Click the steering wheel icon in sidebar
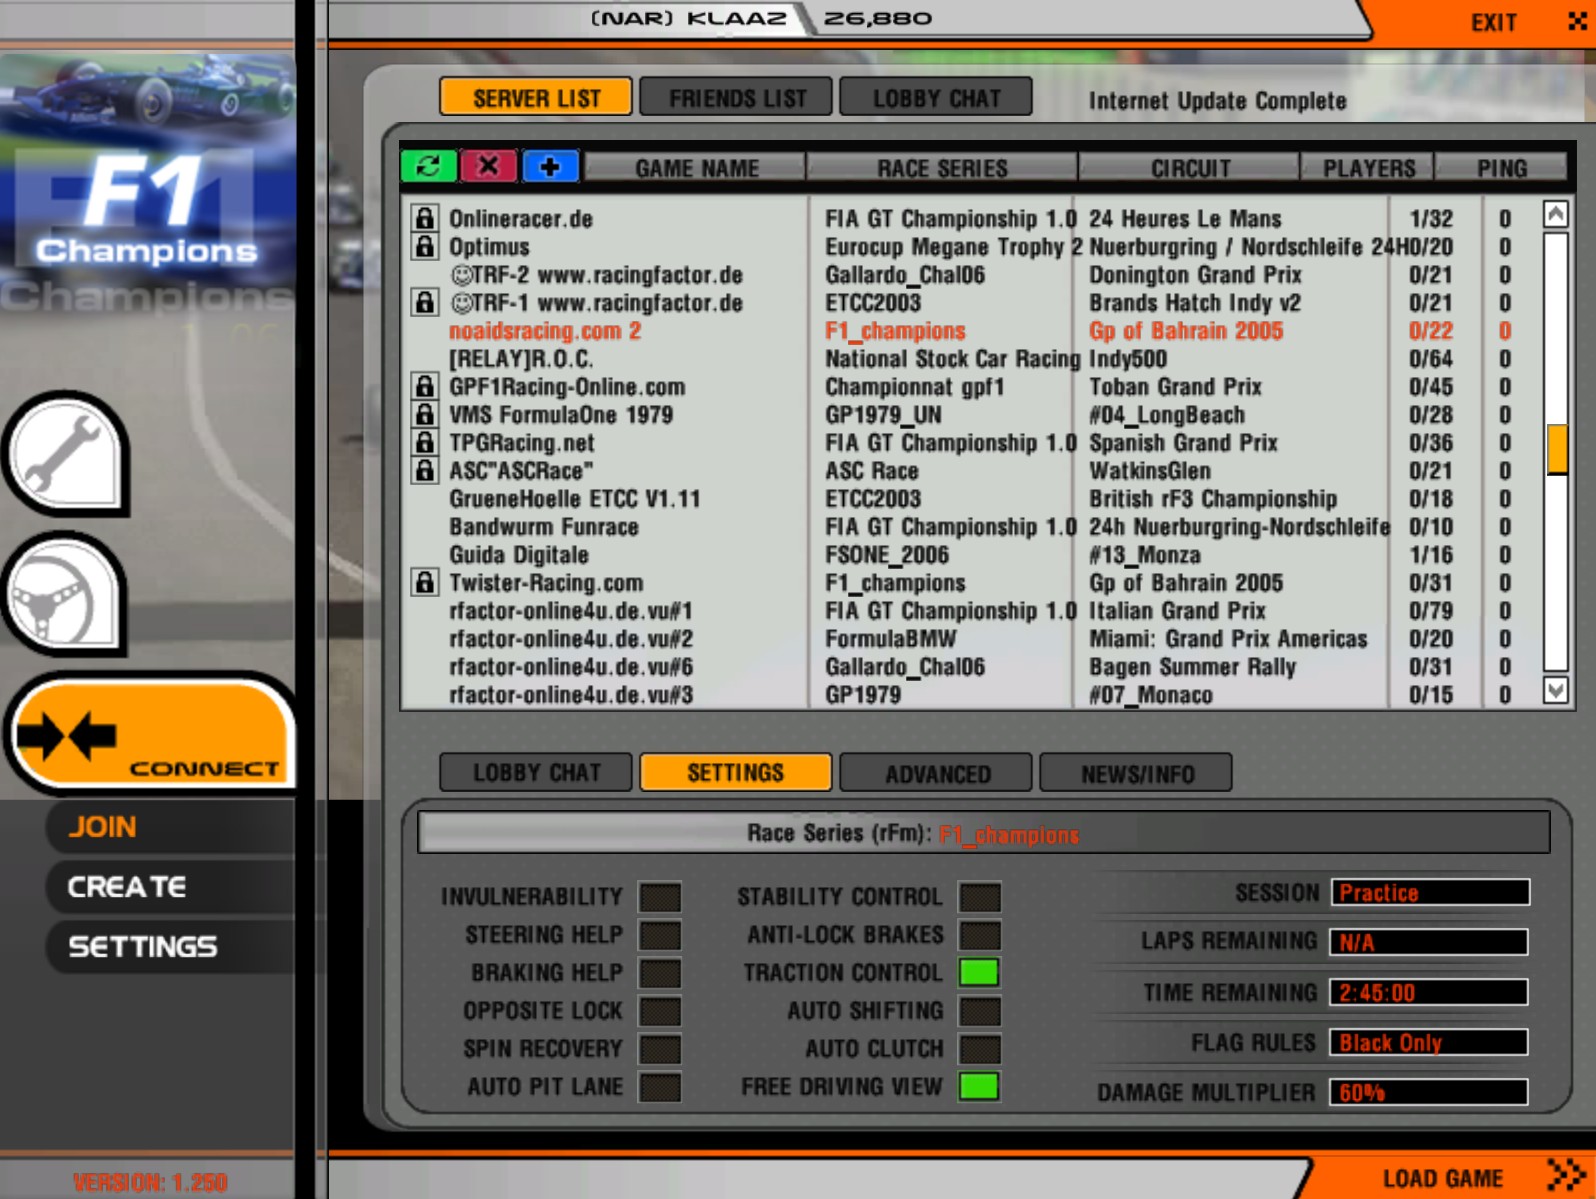This screenshot has width=1596, height=1199. (x=65, y=596)
